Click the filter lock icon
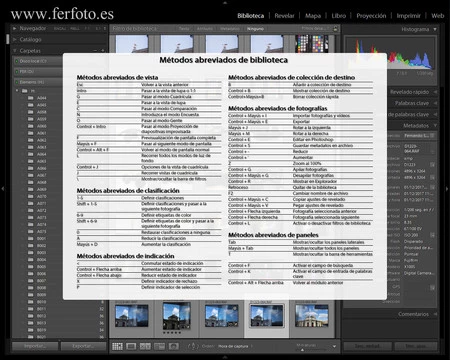The height and width of the screenshot is (360, 450). tap(336, 29)
